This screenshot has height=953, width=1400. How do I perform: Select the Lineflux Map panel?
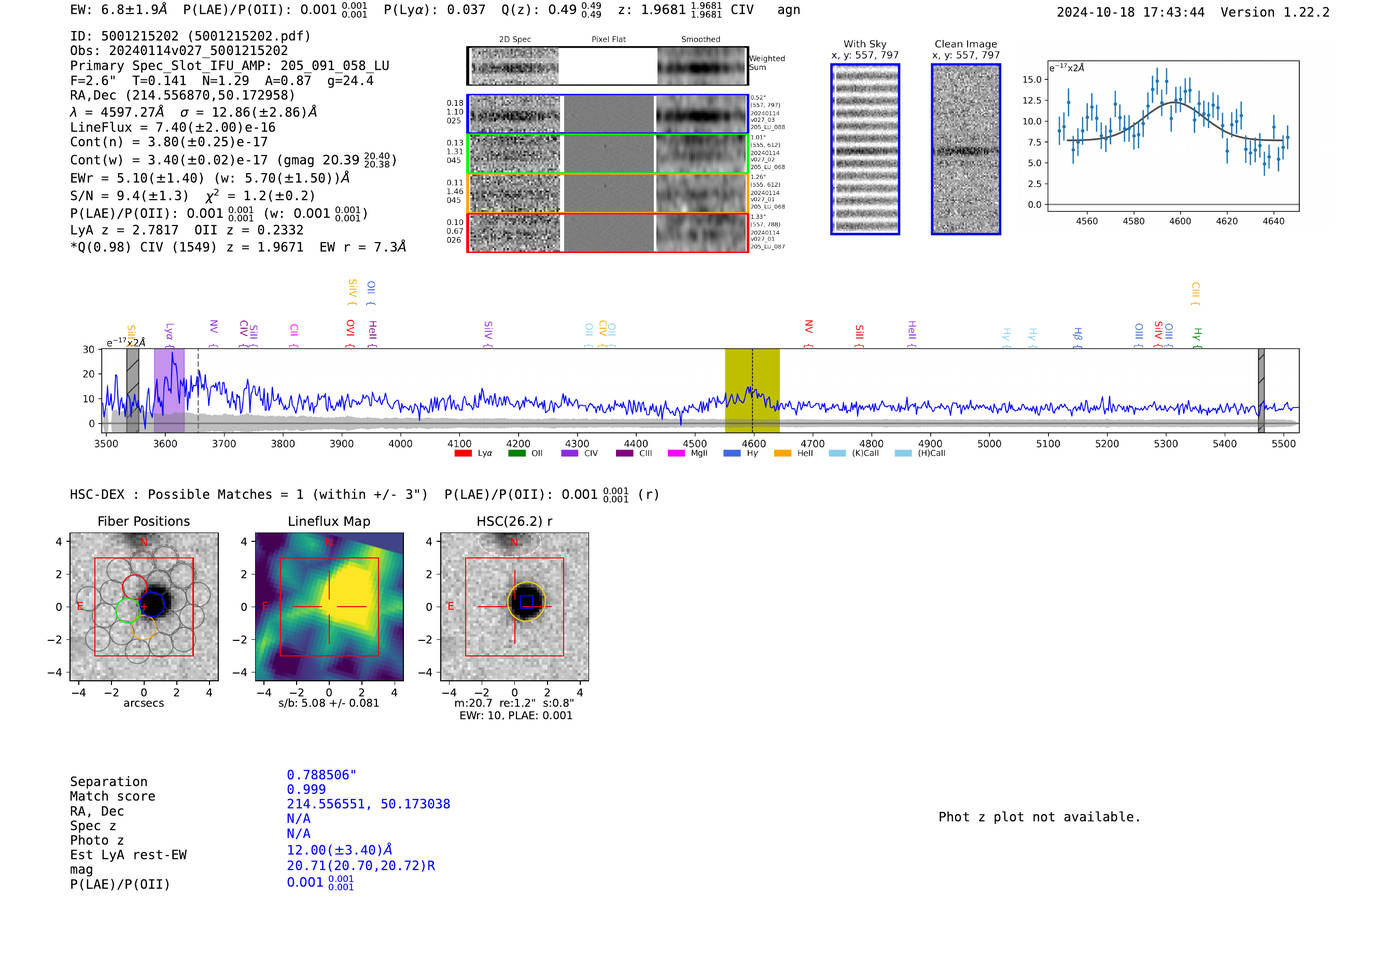pyautogui.click(x=329, y=607)
